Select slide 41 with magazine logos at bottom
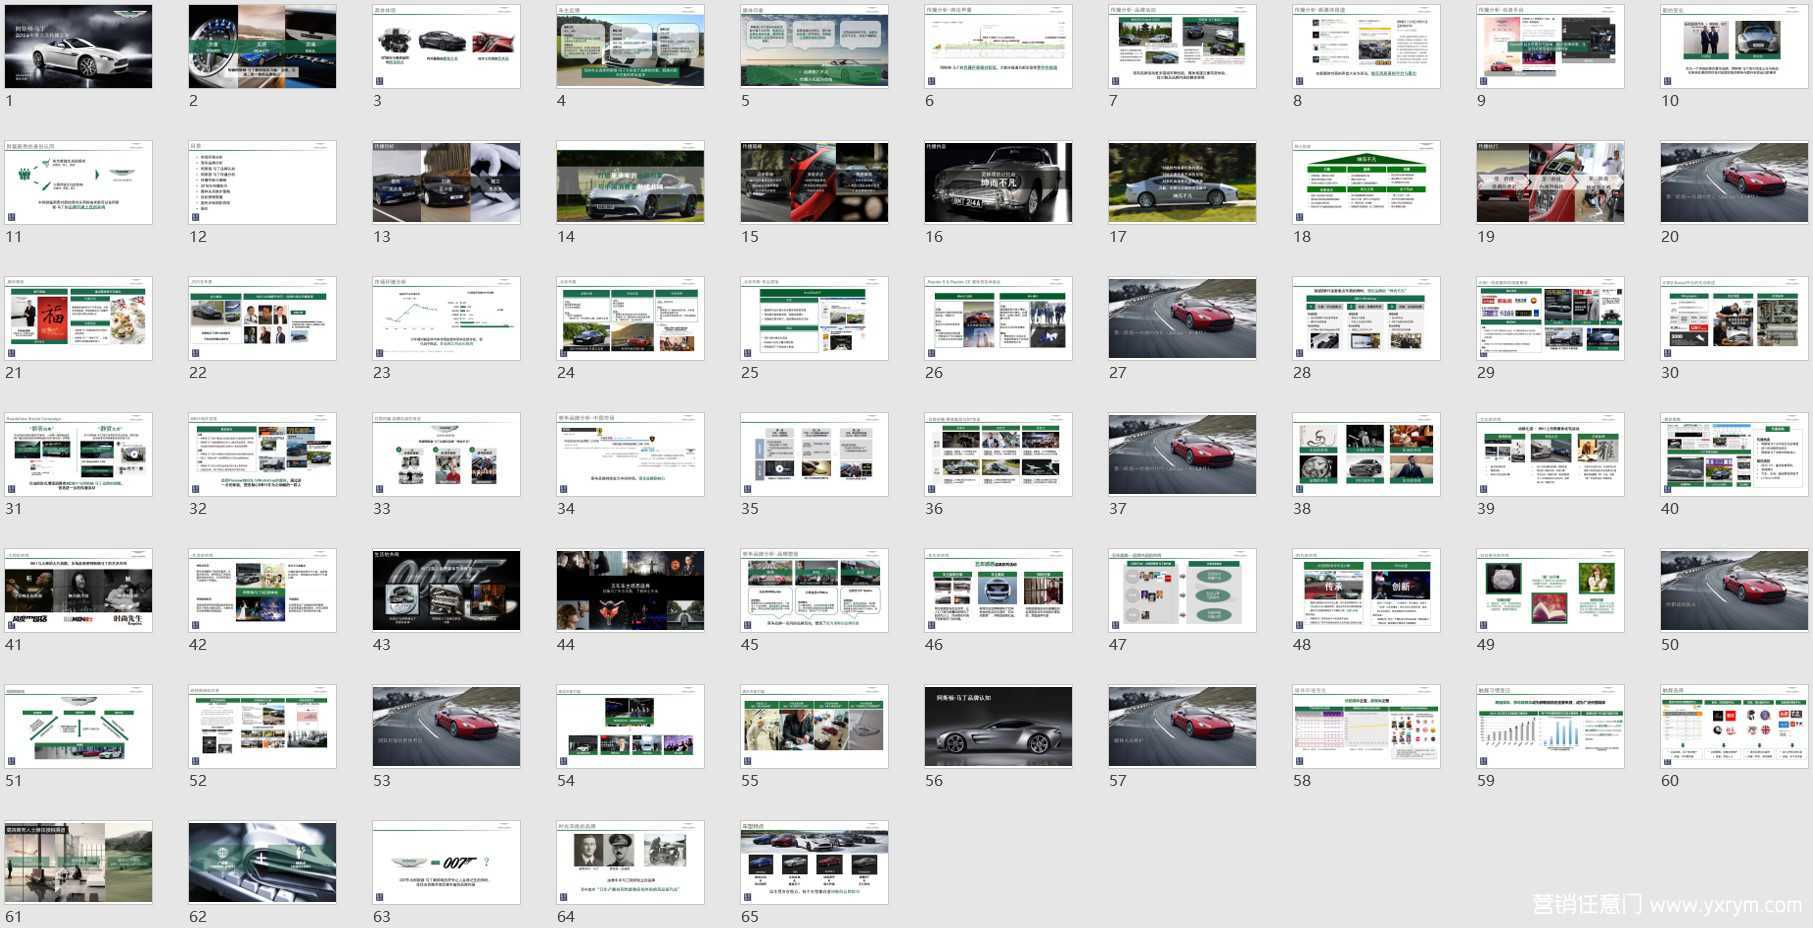1813x928 pixels. coord(79,590)
